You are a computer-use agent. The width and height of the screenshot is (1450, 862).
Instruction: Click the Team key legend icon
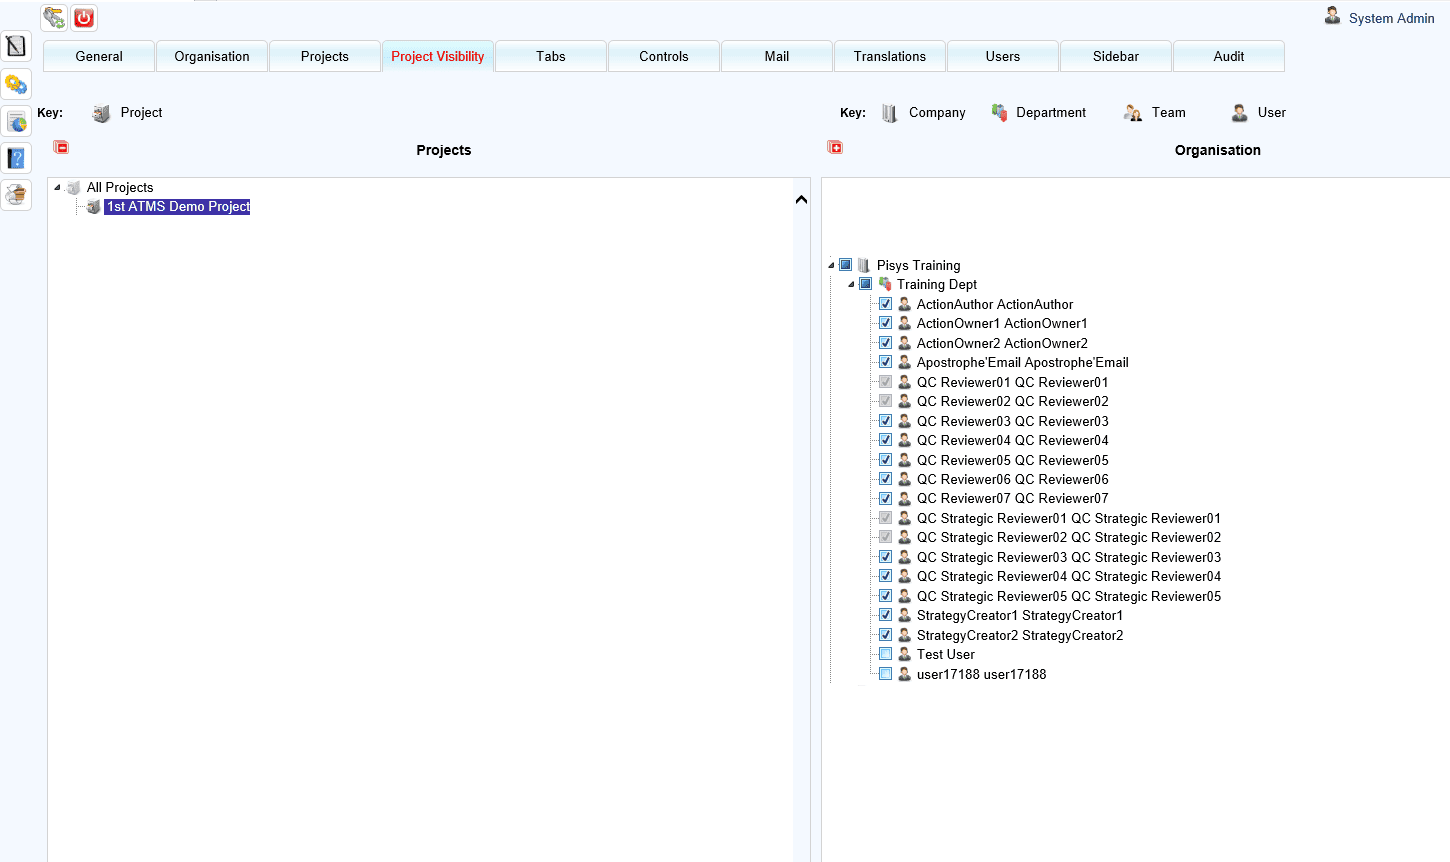[x=1133, y=113]
